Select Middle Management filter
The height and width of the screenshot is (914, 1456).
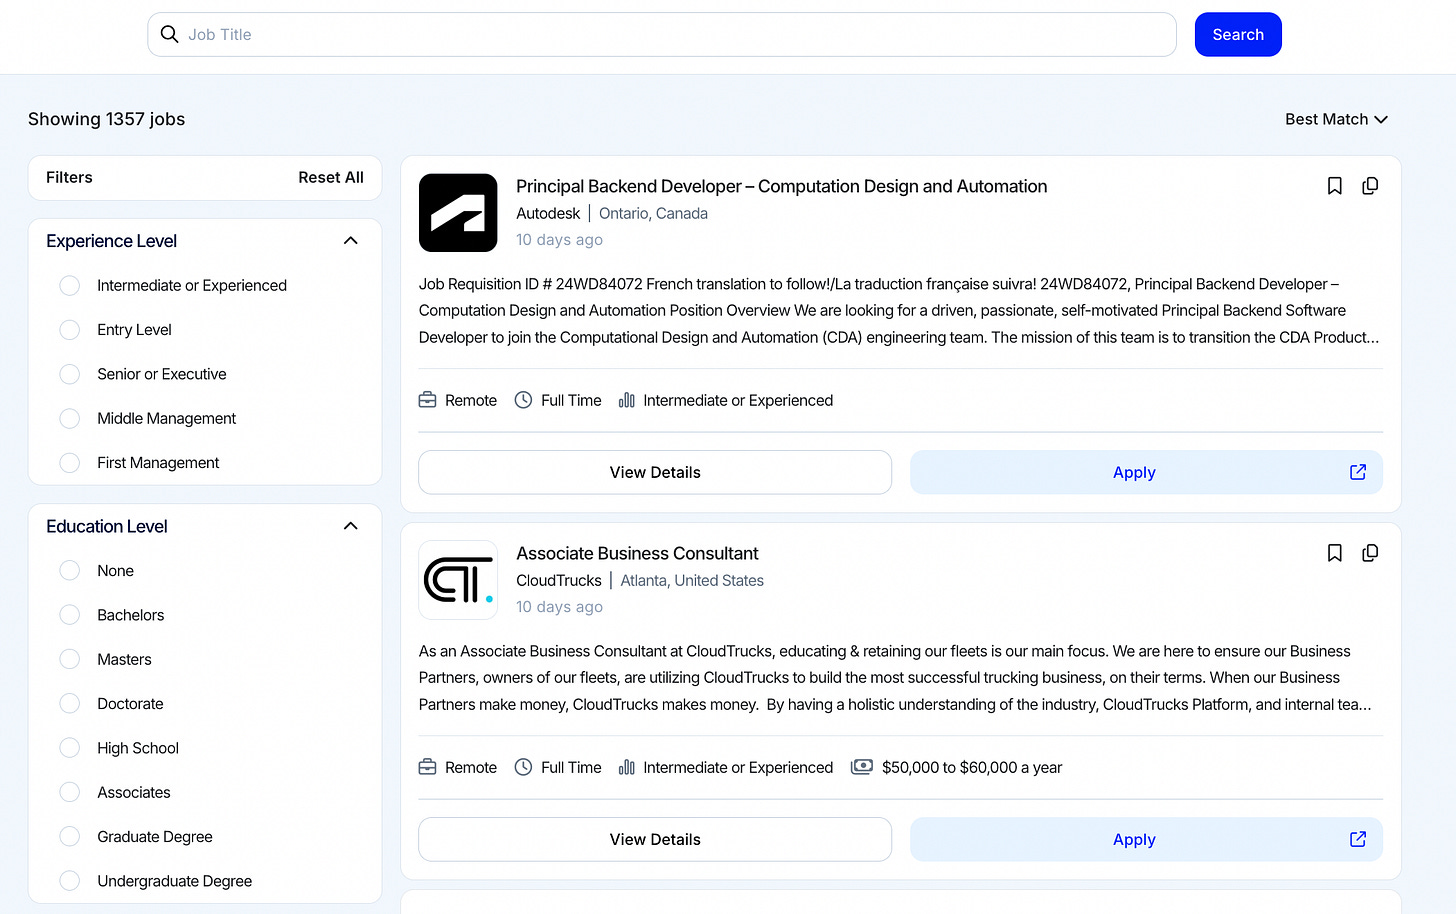(70, 418)
